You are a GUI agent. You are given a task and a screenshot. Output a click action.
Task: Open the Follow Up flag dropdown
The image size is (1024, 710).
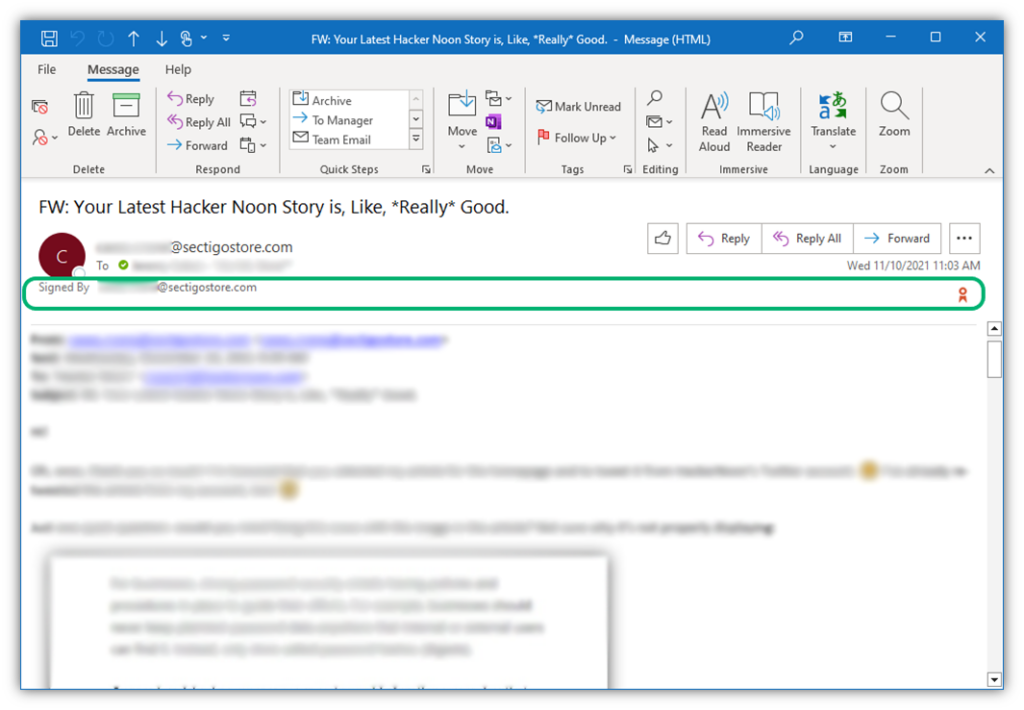tap(577, 137)
